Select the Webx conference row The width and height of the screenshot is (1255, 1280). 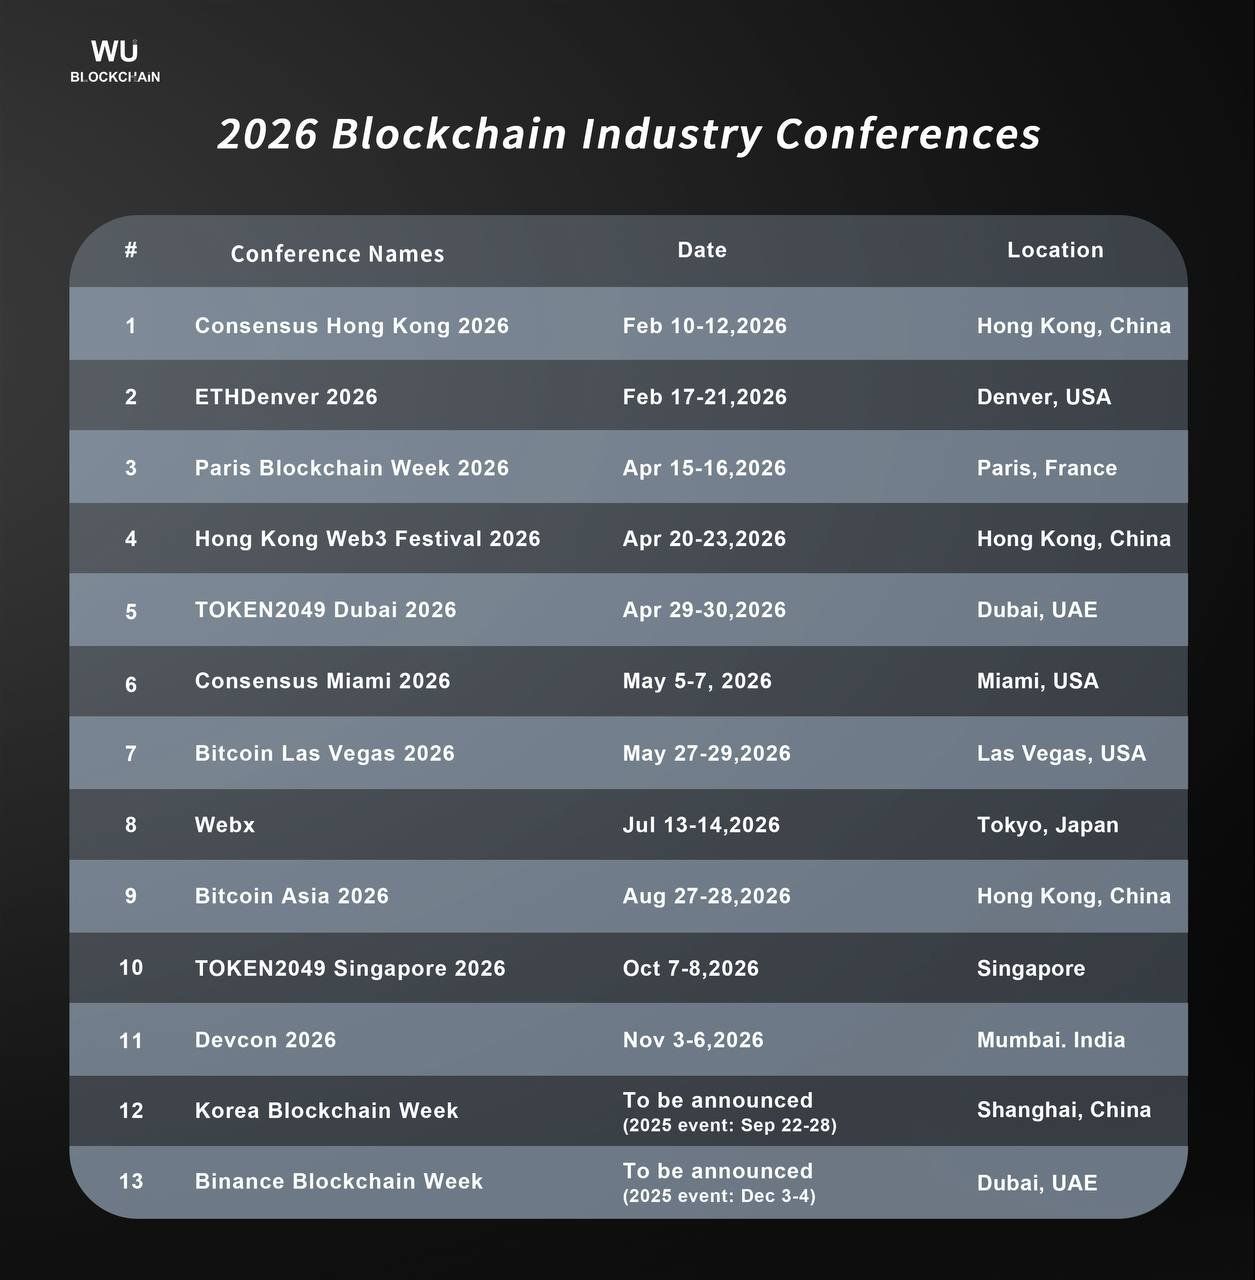628,824
